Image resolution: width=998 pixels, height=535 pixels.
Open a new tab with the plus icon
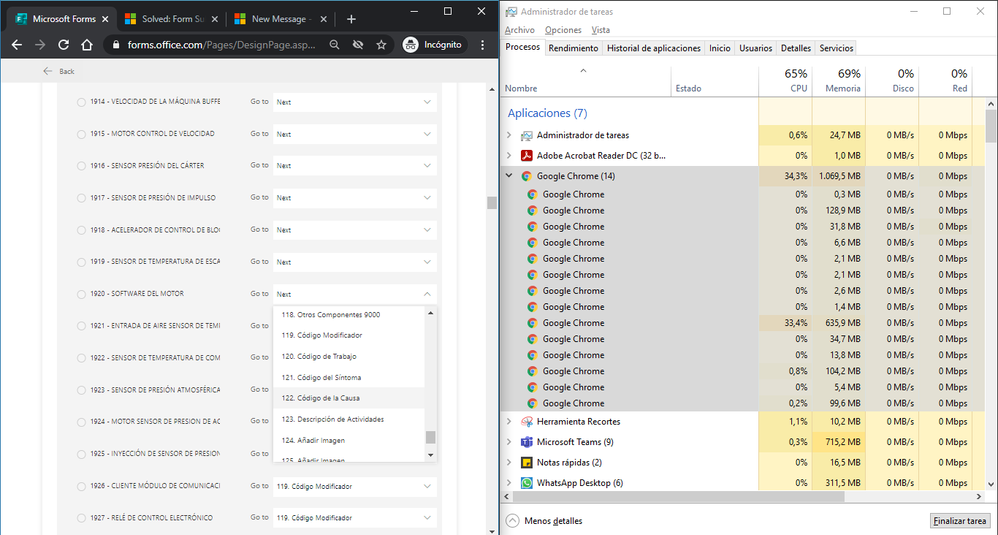351,19
